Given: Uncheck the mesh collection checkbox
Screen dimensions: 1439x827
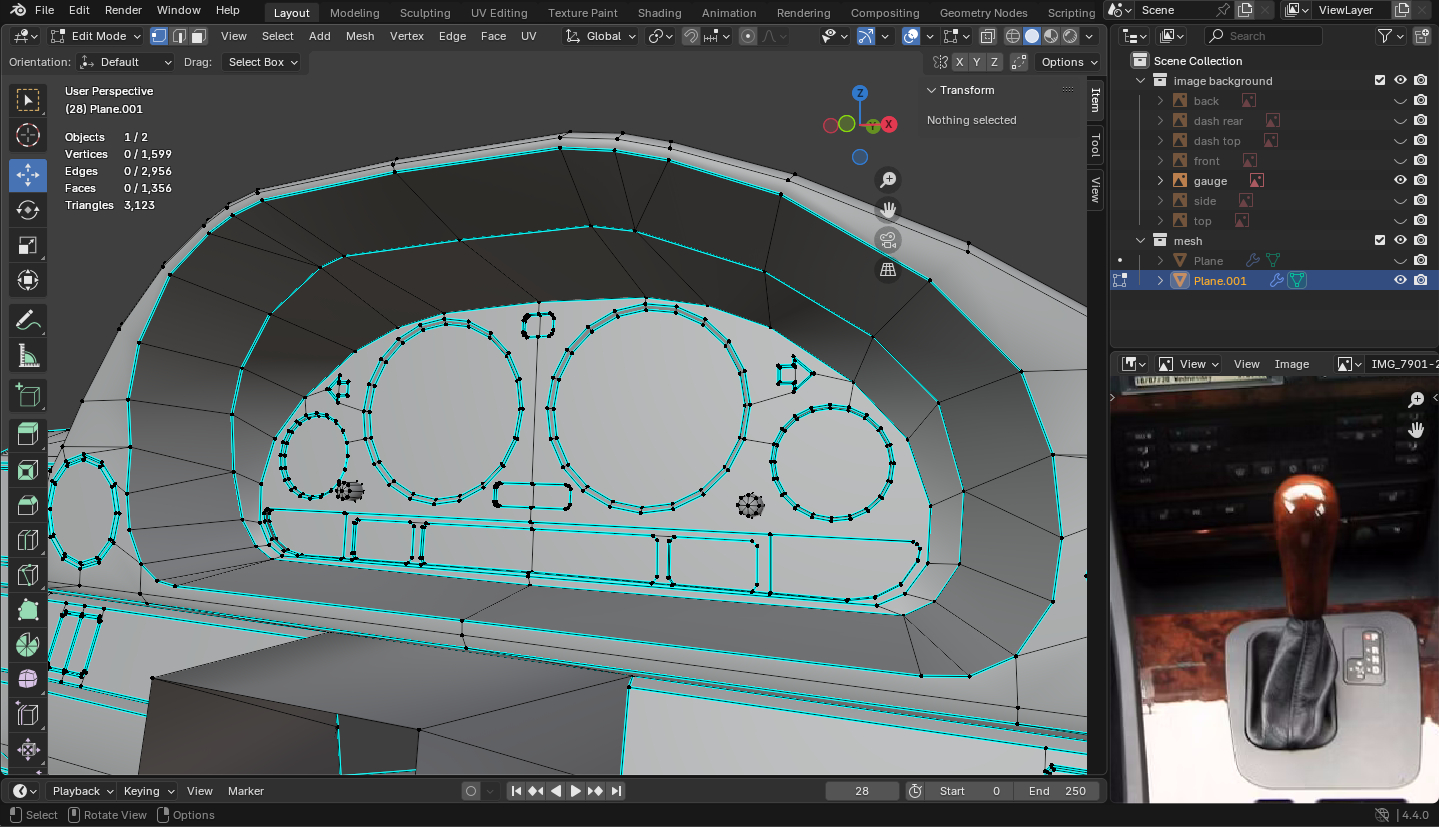Looking at the screenshot, I should tap(1380, 241).
